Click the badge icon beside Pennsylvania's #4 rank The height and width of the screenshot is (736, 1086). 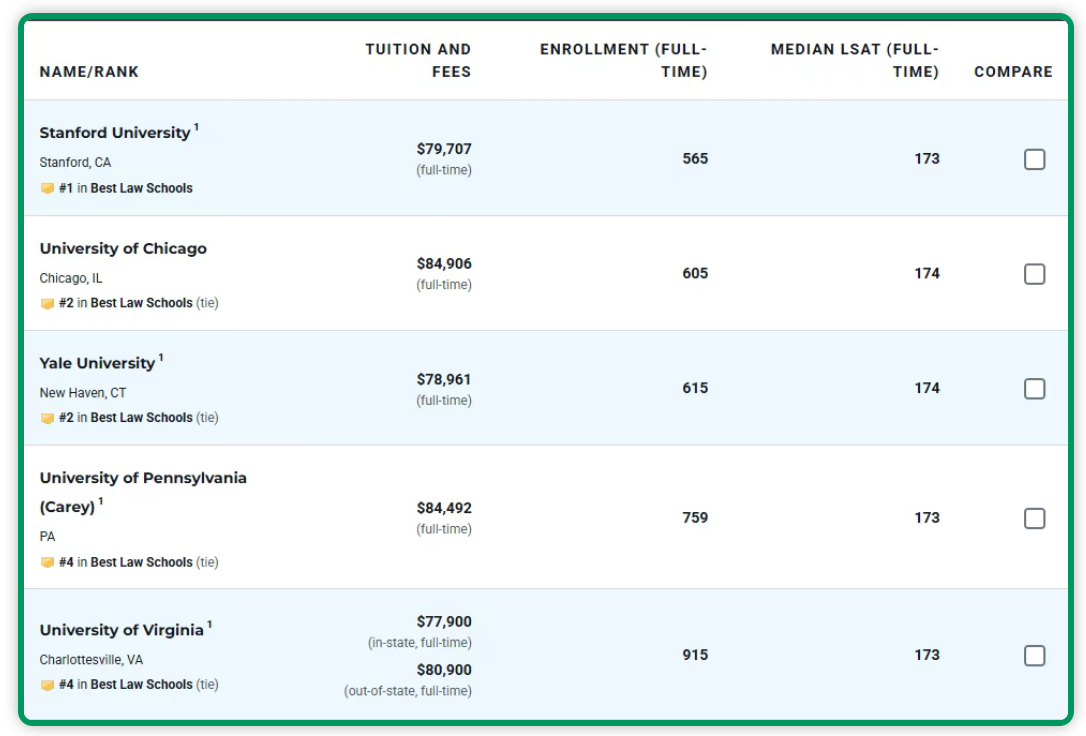[47, 563]
